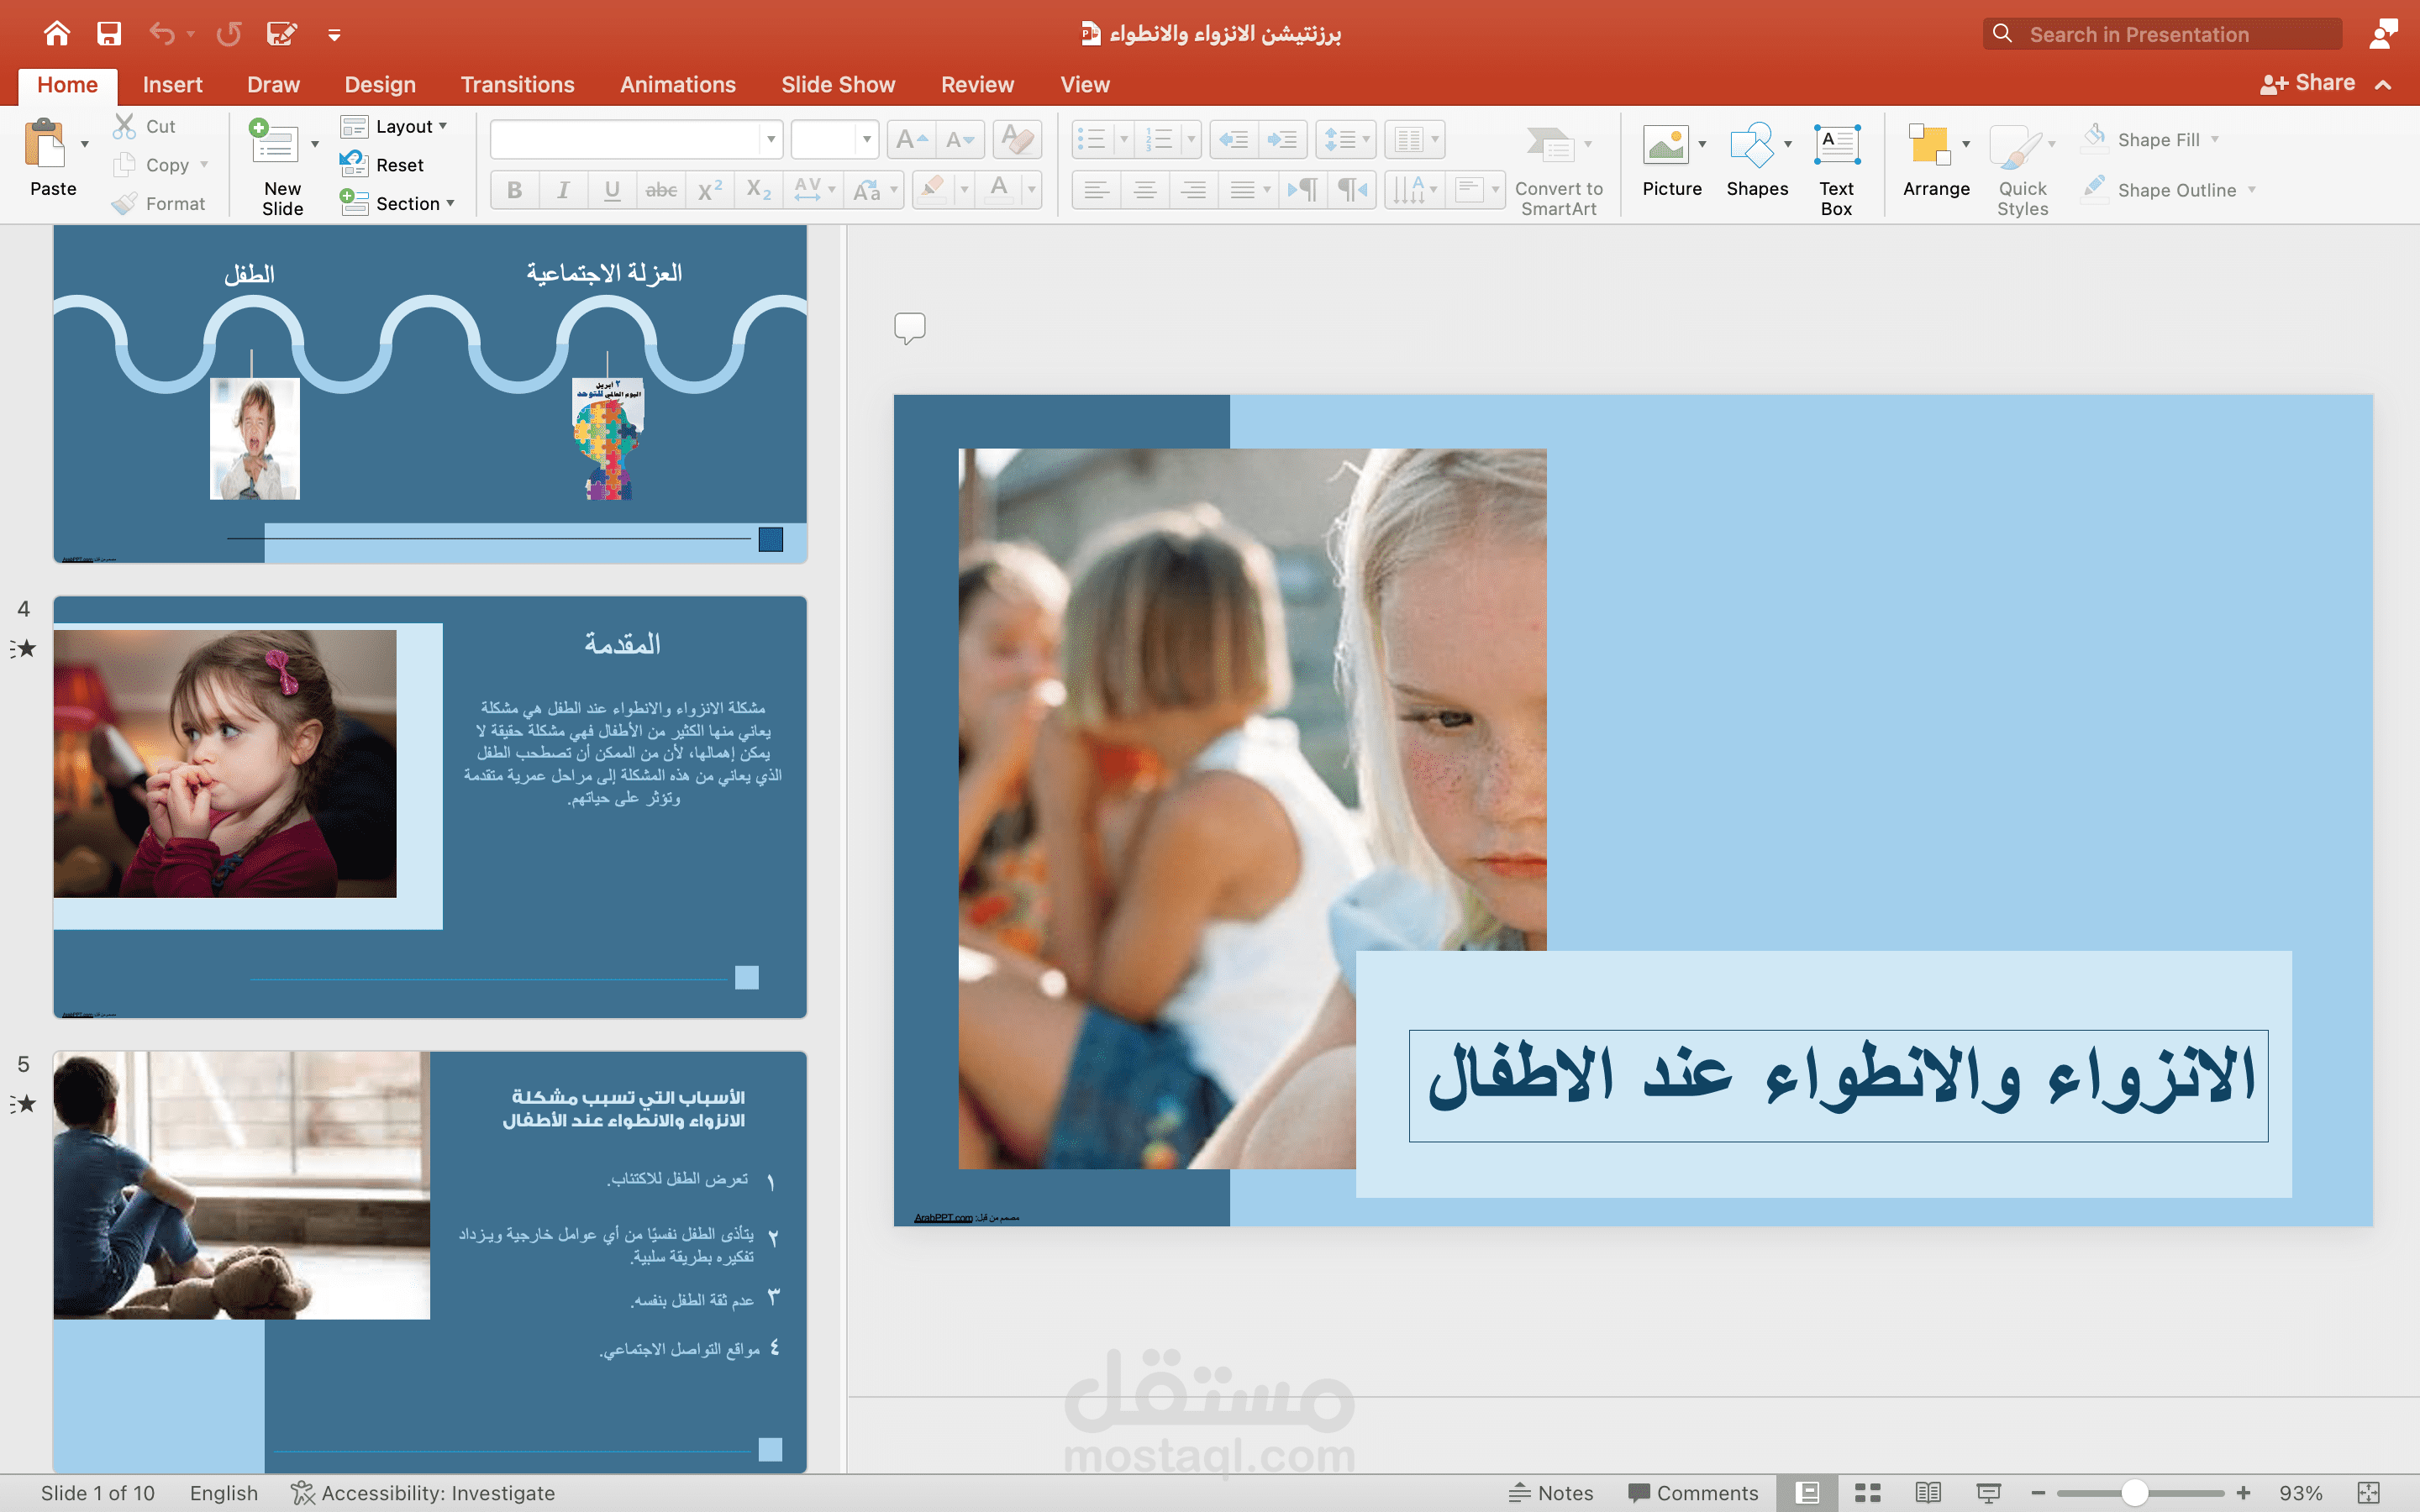Select the Arrange icon

click(x=1934, y=164)
